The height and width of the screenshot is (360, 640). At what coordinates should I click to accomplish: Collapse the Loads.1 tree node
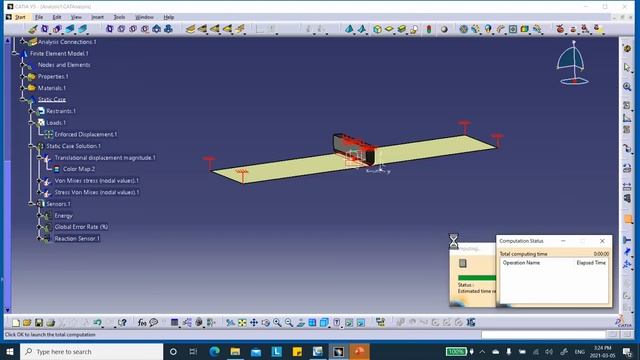click(x=31, y=122)
